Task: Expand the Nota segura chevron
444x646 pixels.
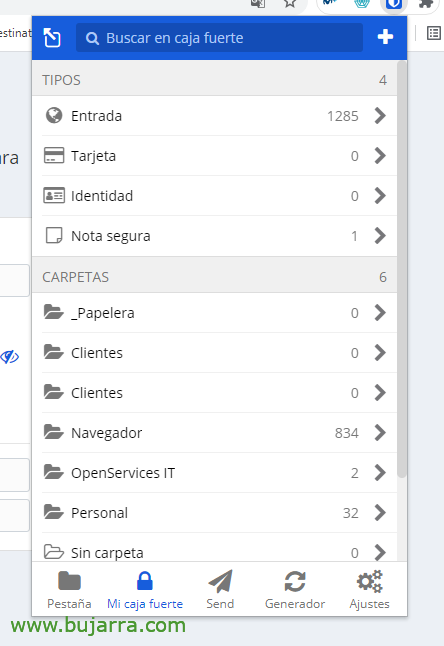Action: pyautogui.click(x=380, y=236)
